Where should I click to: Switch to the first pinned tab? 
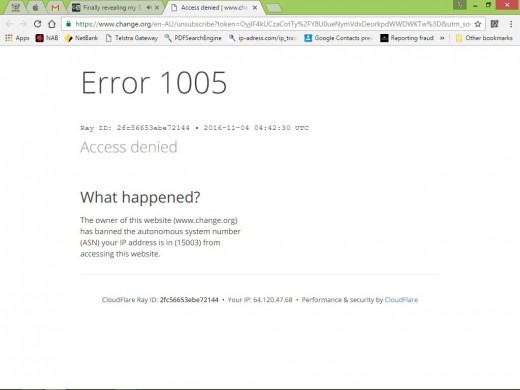point(15,7)
